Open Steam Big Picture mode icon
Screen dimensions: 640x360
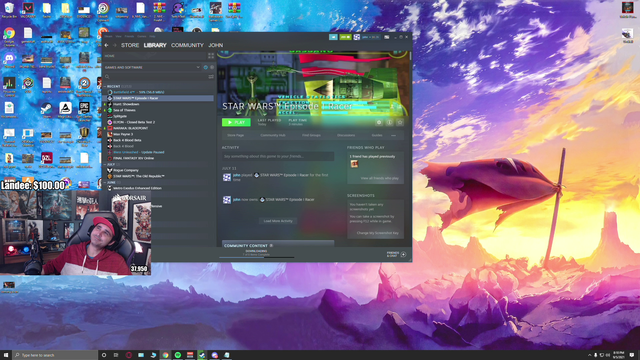pos(387,37)
